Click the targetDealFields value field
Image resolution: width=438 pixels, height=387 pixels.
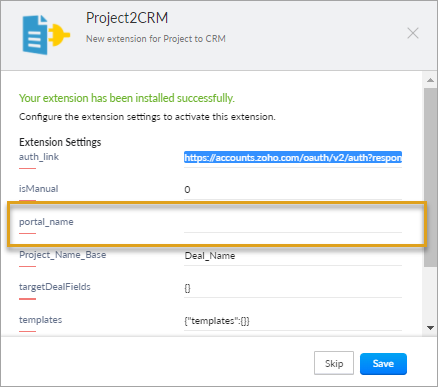(x=293, y=288)
